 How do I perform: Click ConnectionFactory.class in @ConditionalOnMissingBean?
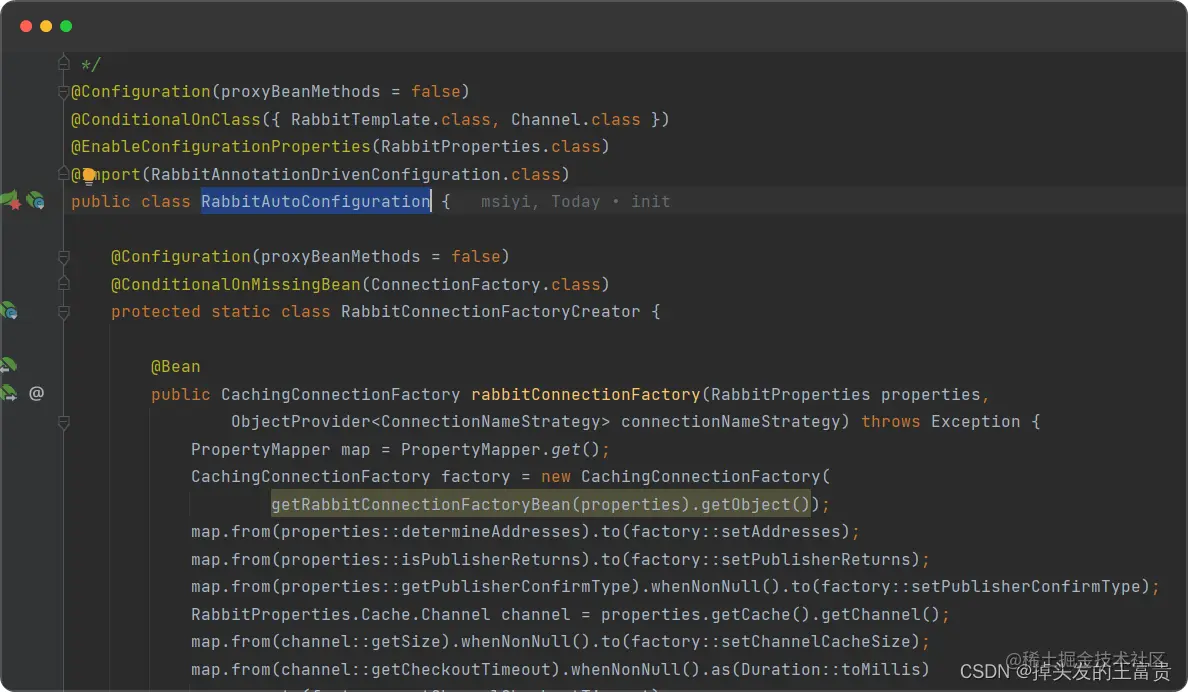tap(485, 284)
